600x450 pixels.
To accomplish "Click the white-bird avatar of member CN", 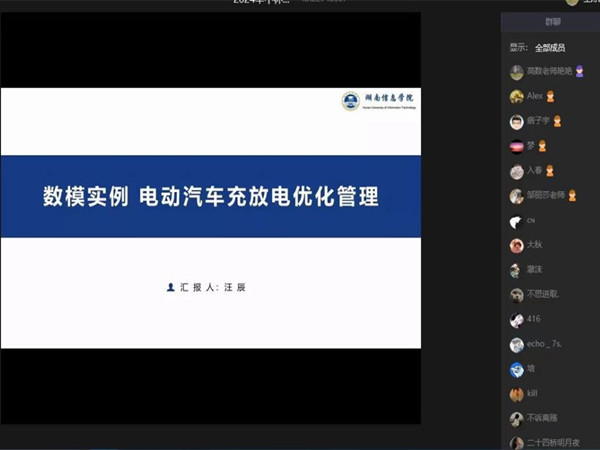I will [x=517, y=221].
